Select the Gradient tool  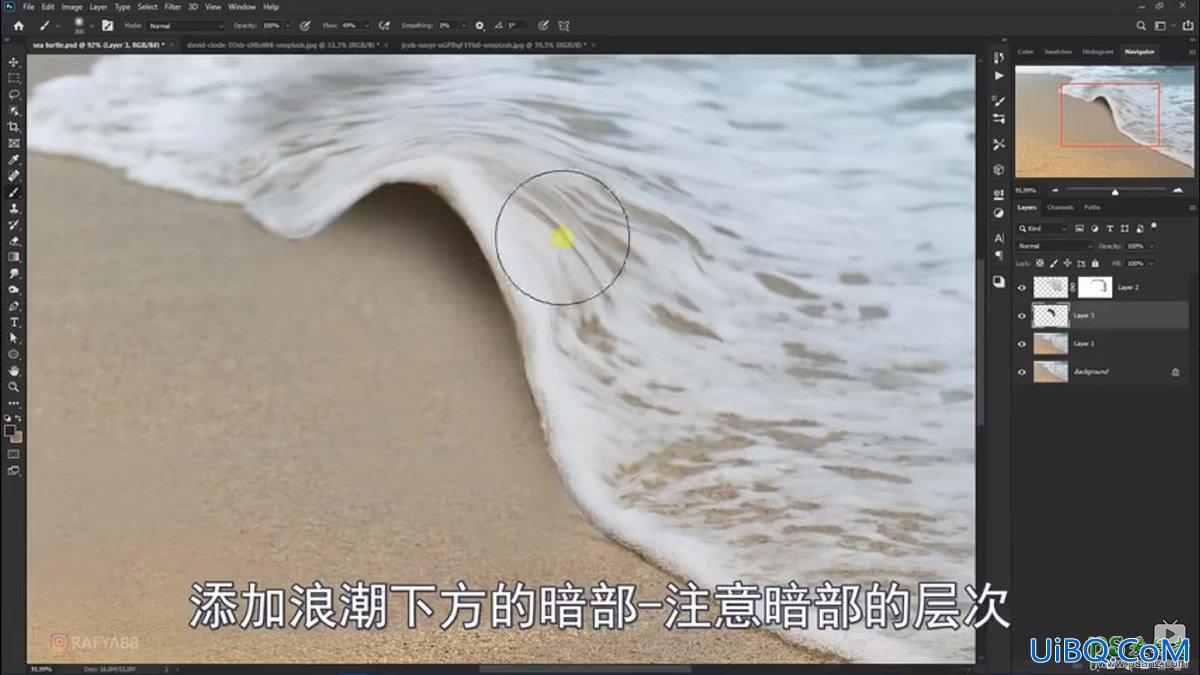[14, 257]
